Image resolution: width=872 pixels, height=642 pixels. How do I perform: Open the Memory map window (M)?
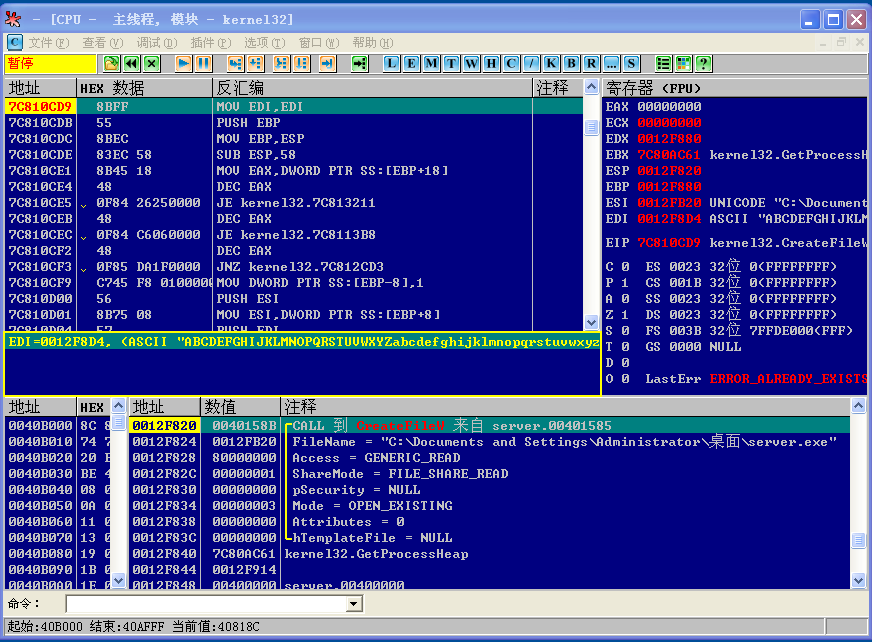point(432,63)
